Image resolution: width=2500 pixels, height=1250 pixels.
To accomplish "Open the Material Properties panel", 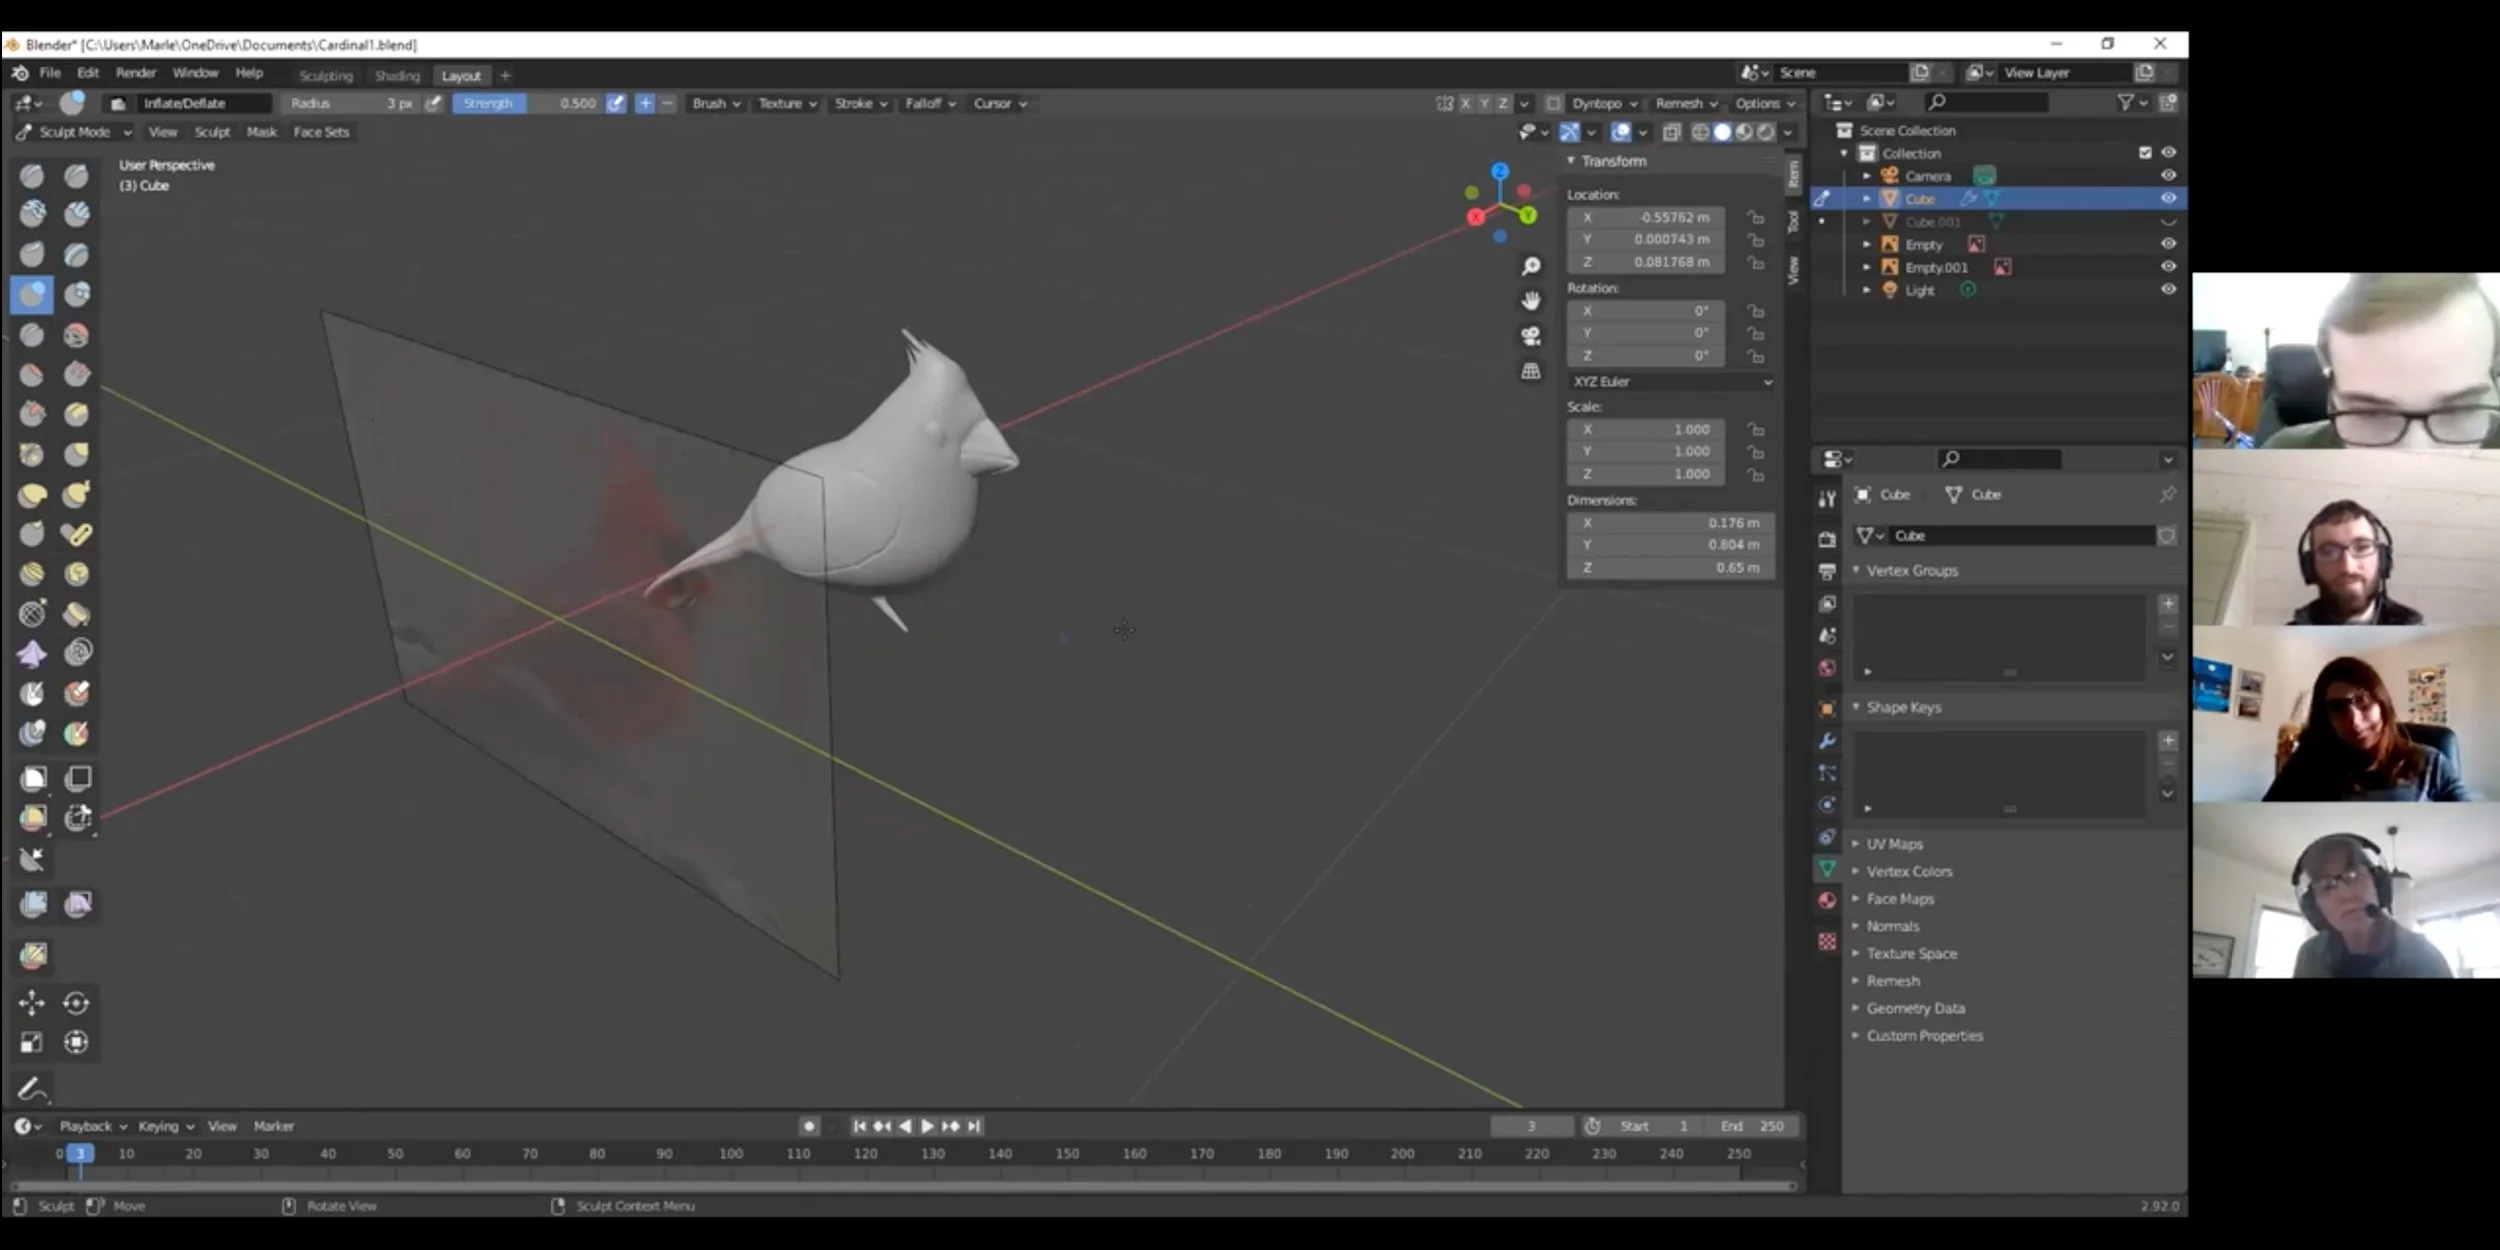I will click(x=1827, y=899).
